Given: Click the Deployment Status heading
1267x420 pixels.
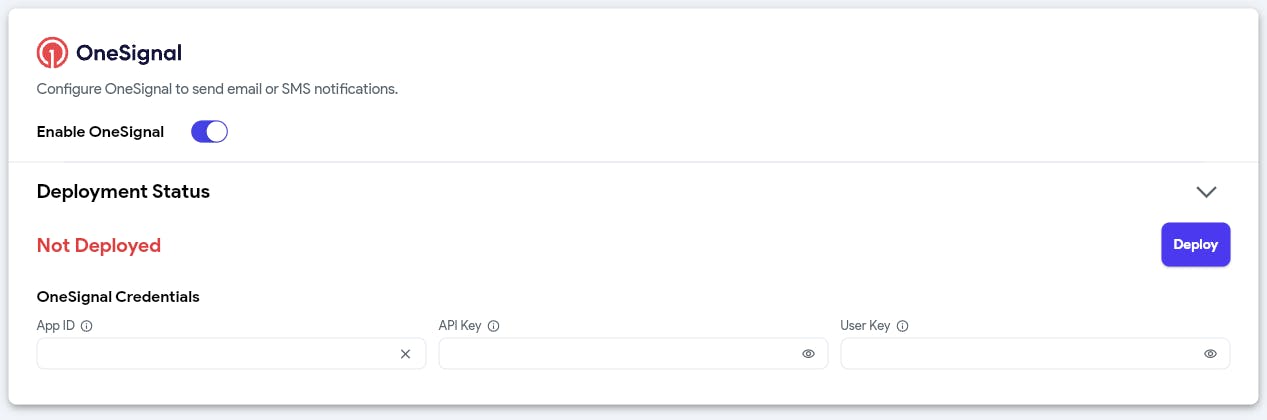Looking at the screenshot, I should (123, 191).
